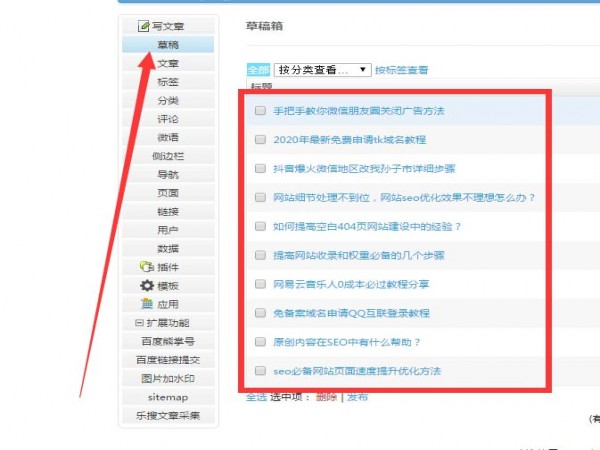Screen dimensions: 600x450
Task: Tick checkbox beside 2020年最新免费申请tk域名教程
Action: (x=260, y=140)
